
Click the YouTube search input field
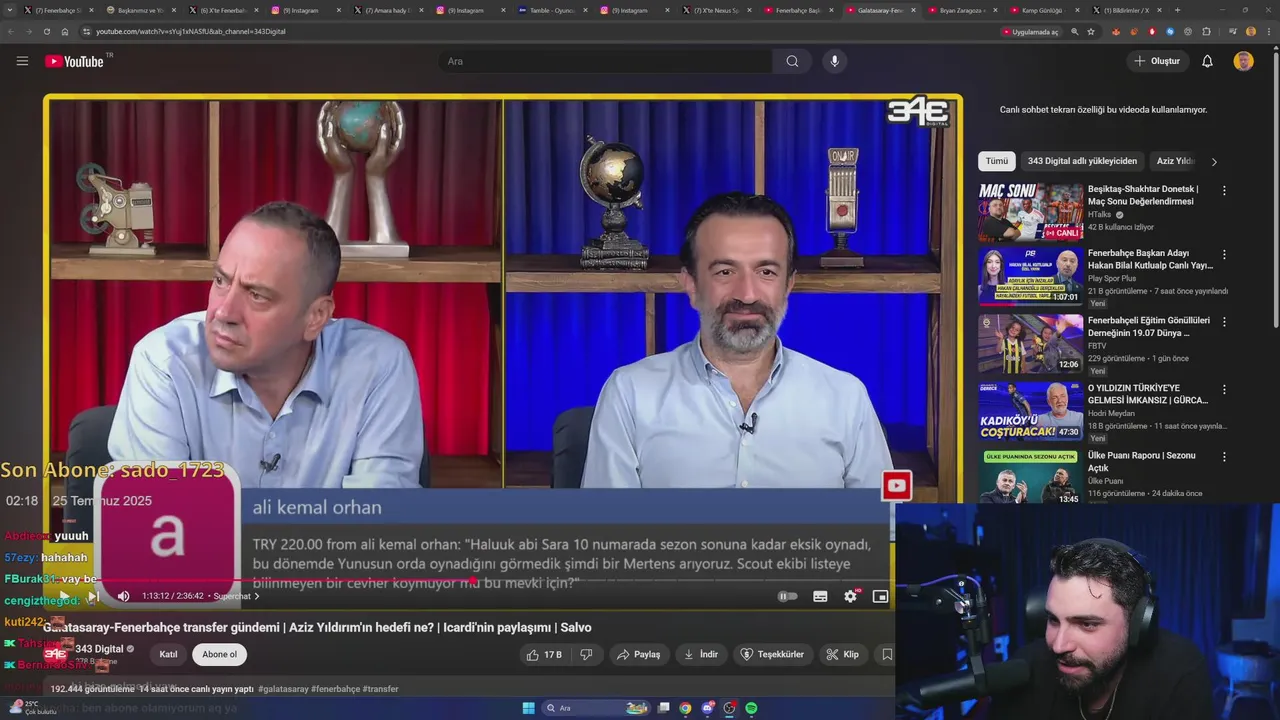pos(605,61)
